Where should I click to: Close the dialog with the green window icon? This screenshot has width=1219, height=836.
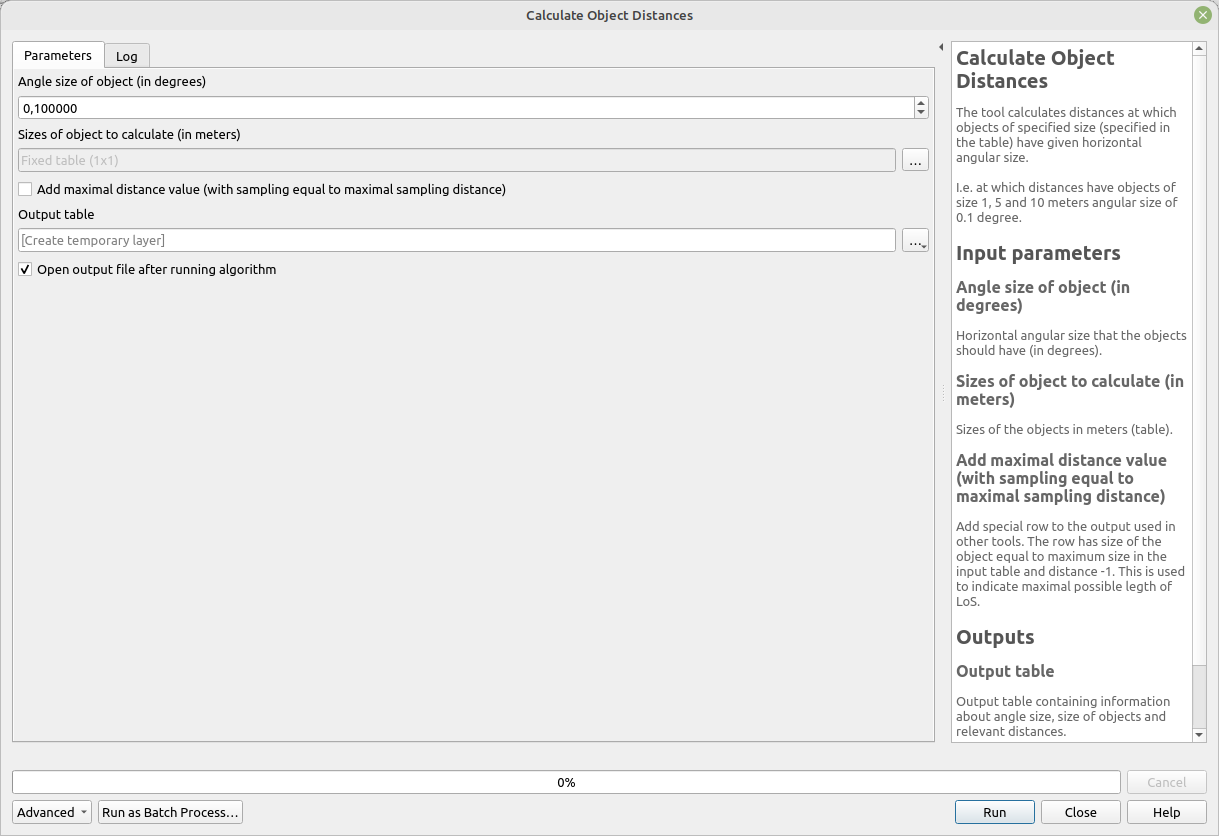pos(1202,15)
